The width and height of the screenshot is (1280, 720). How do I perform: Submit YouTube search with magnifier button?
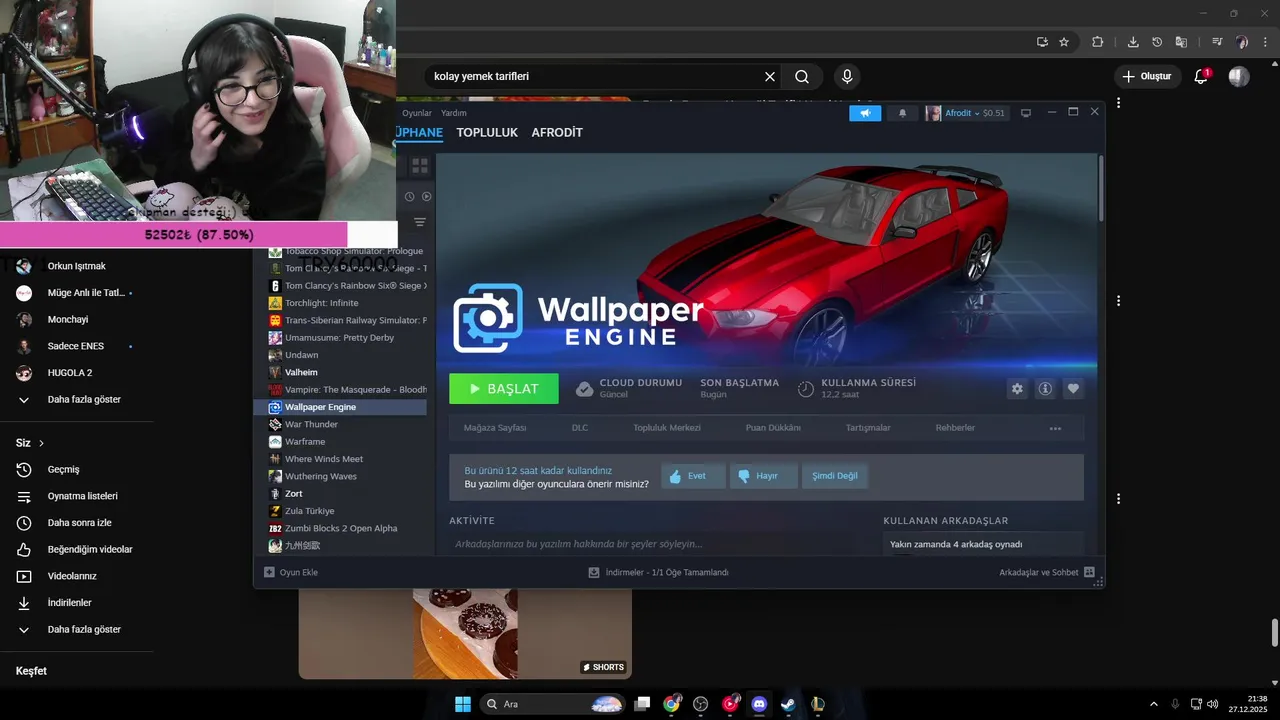click(802, 76)
